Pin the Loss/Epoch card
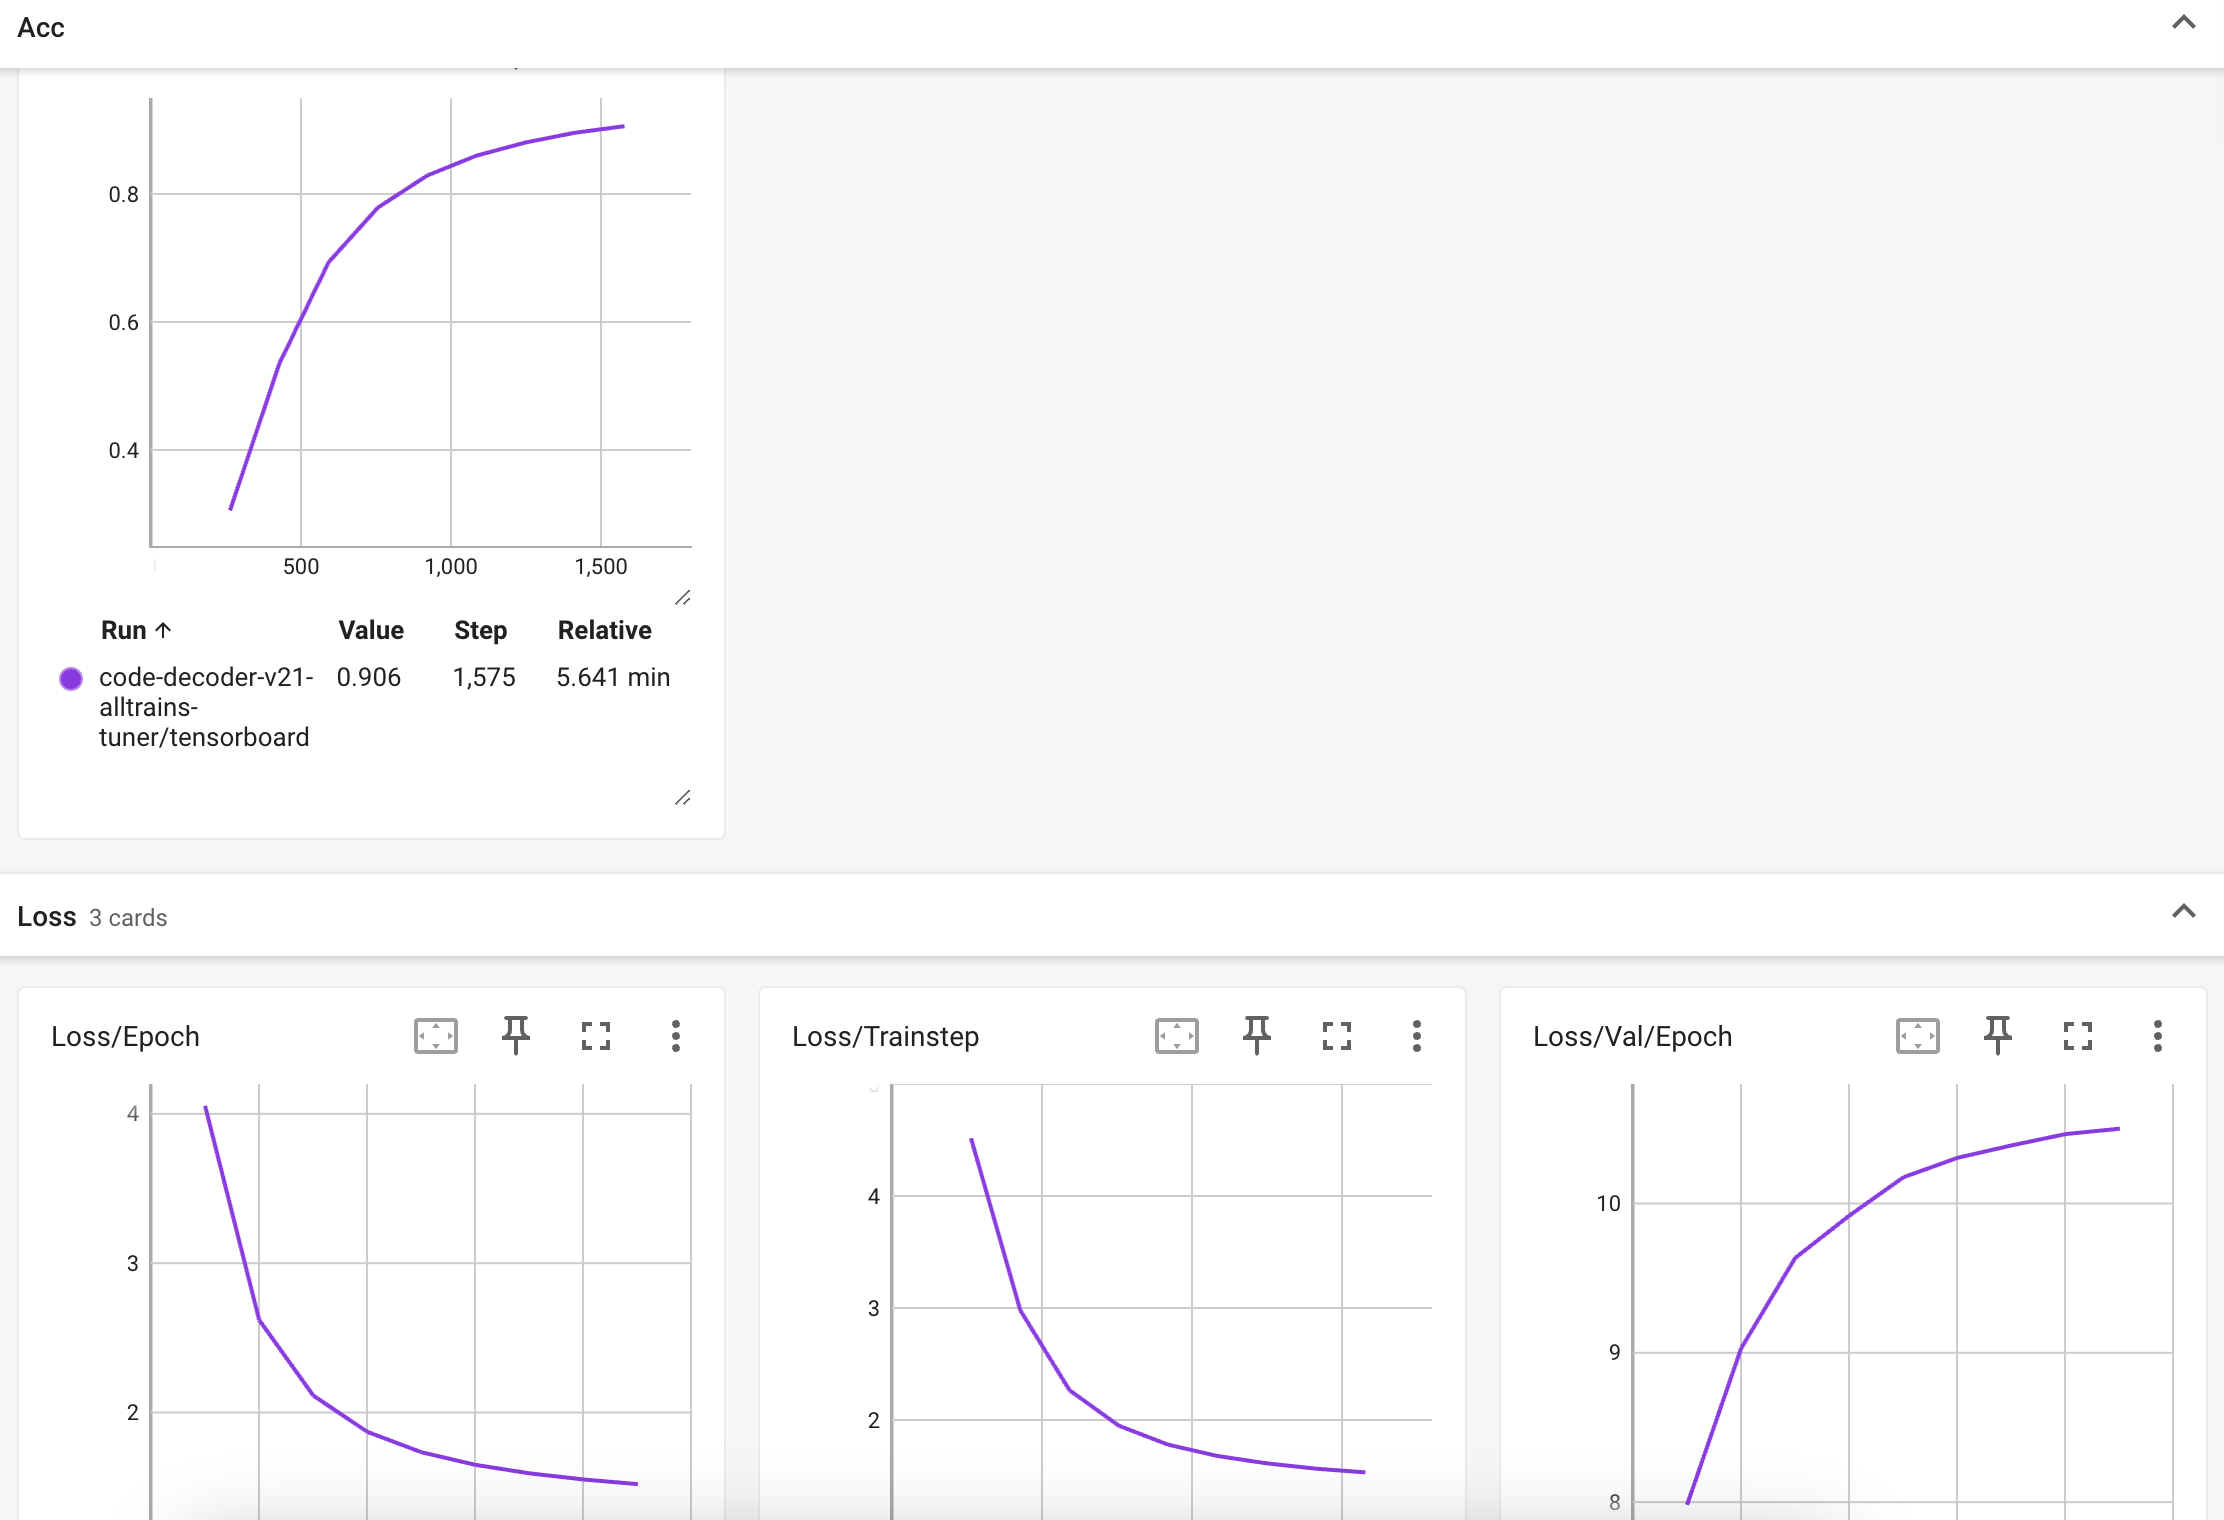Viewport: 2224px width, 1520px height. click(516, 1036)
